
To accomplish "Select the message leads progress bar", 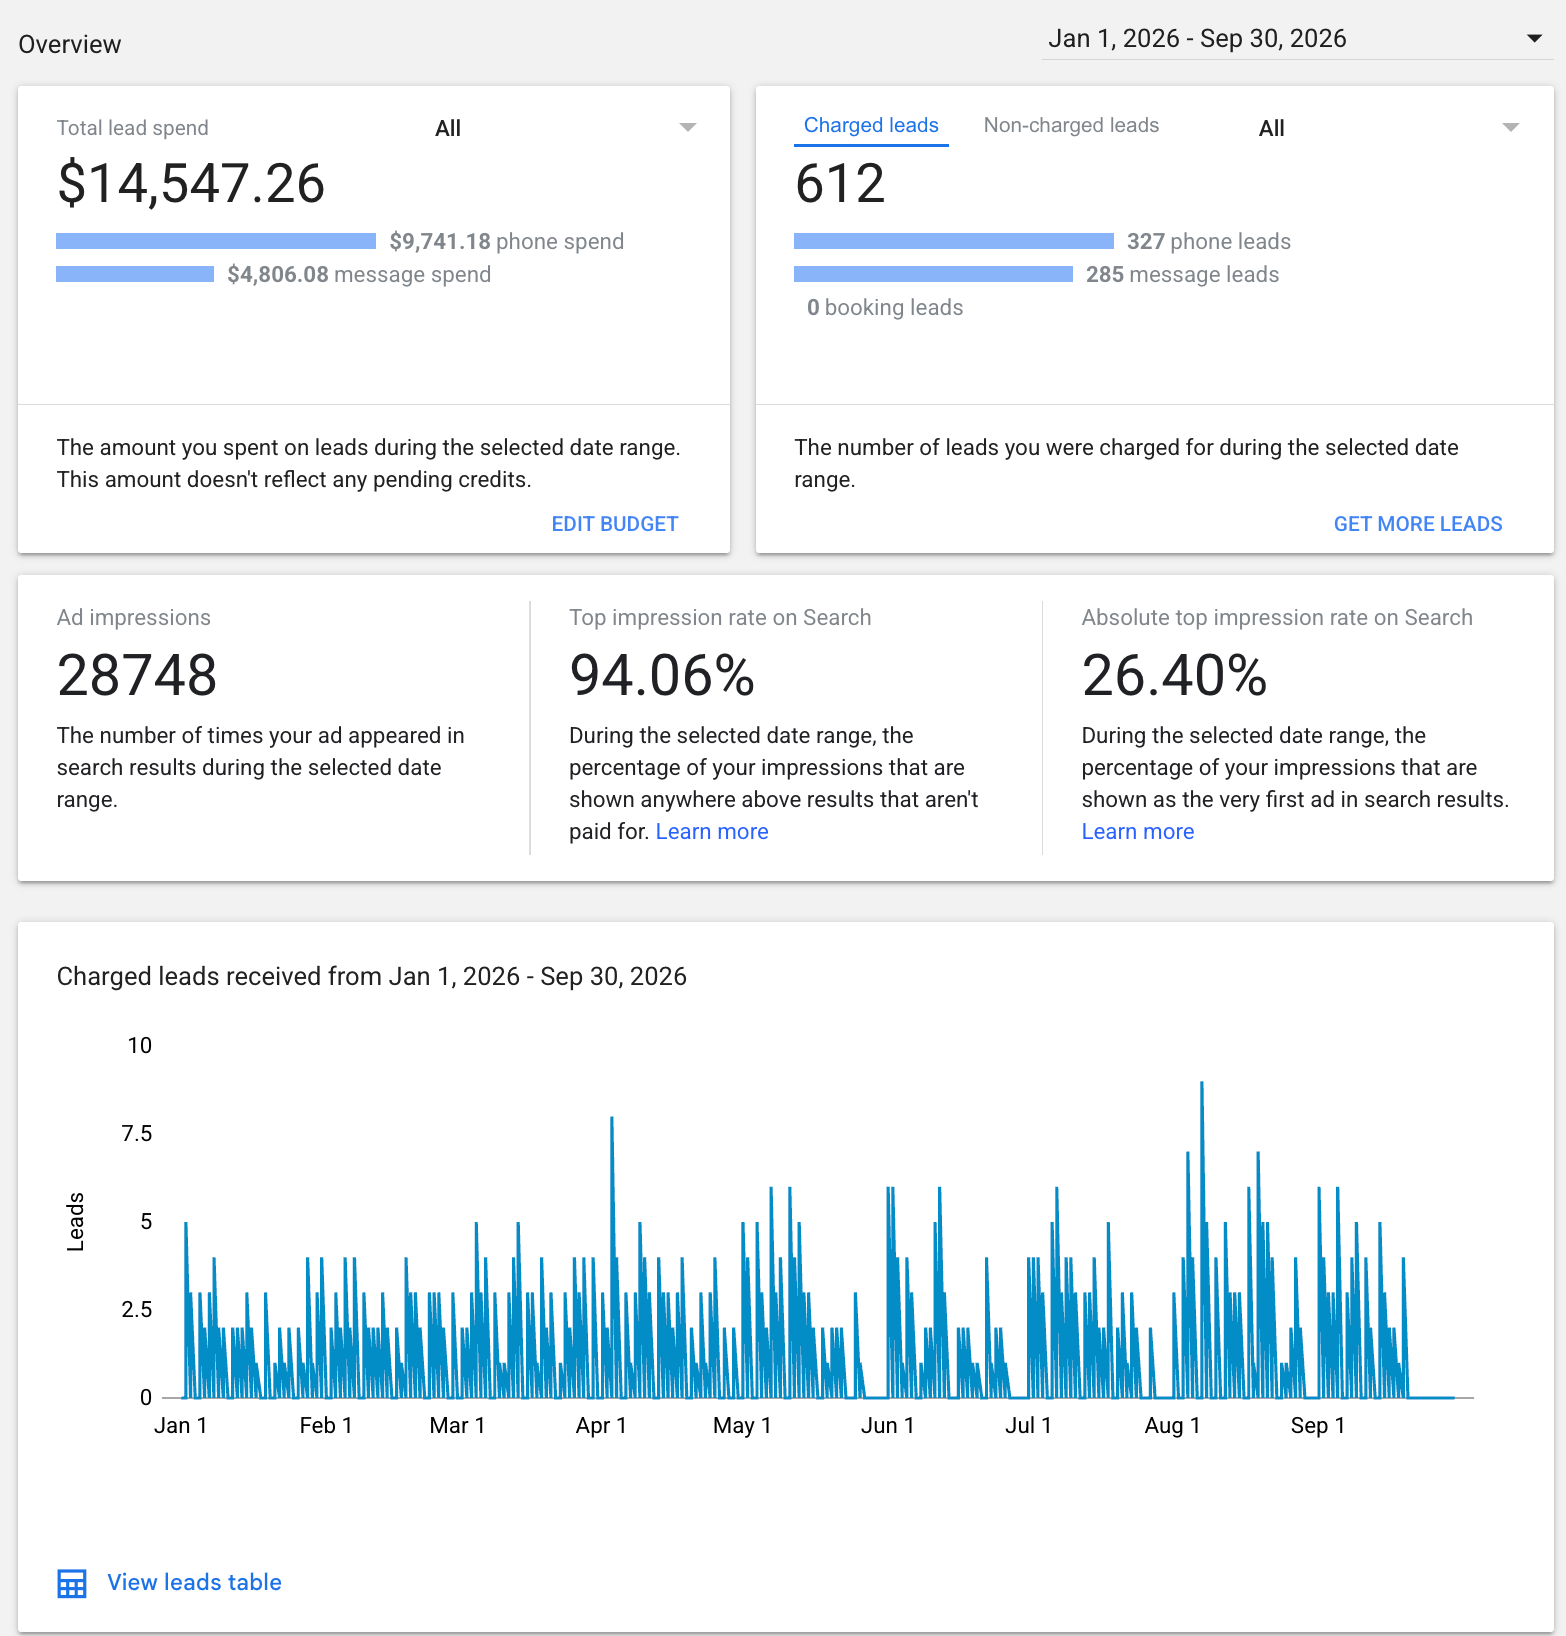I will [x=933, y=274].
